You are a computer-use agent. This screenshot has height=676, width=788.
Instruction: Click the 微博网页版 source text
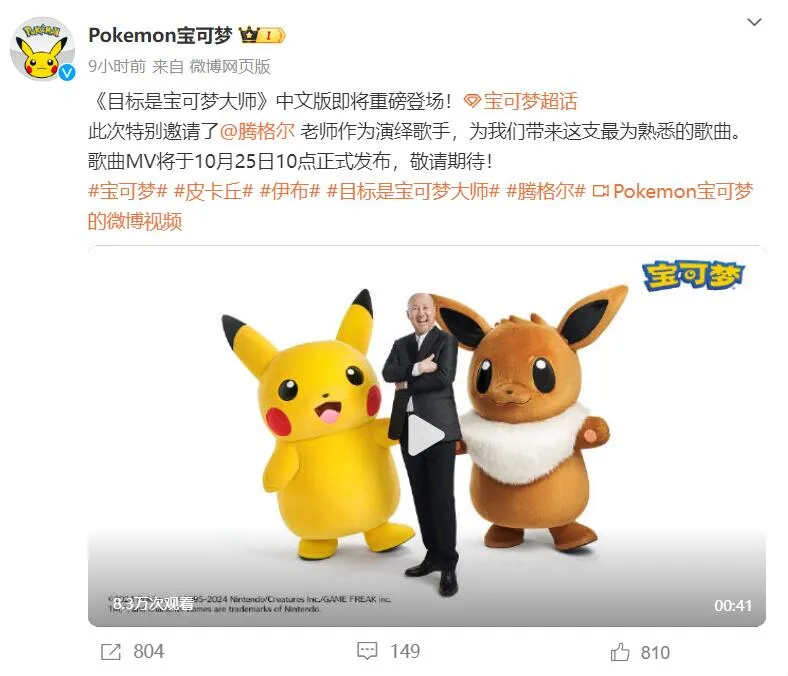230,66
